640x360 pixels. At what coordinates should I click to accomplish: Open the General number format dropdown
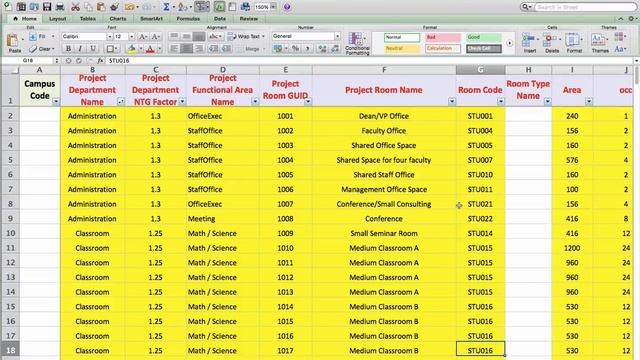[x=337, y=36]
